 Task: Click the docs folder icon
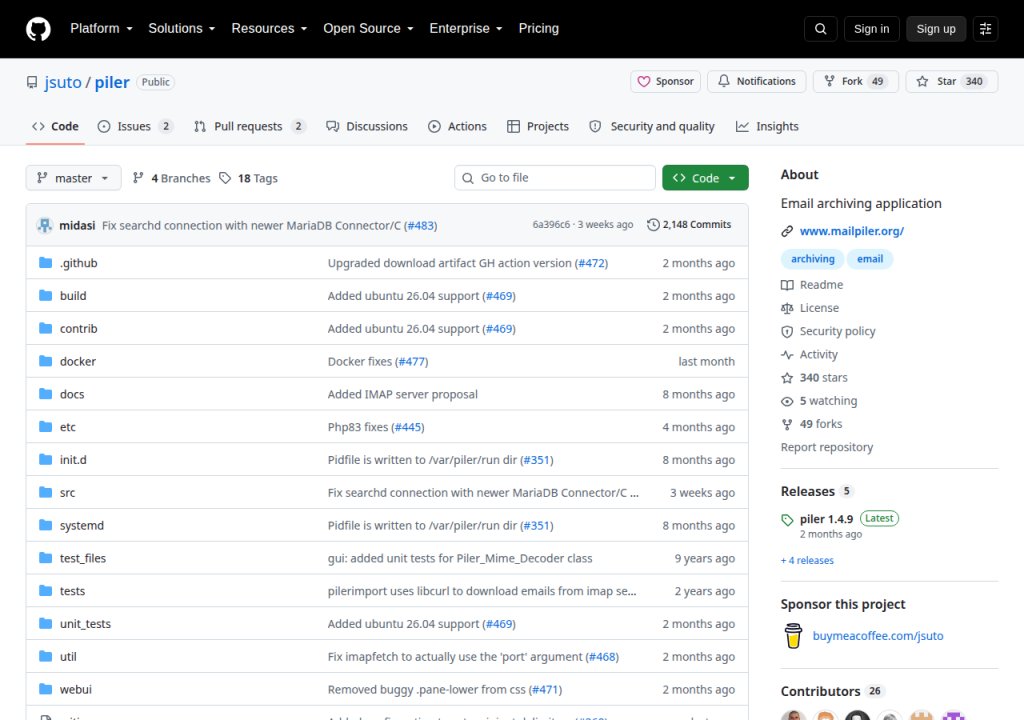point(45,393)
